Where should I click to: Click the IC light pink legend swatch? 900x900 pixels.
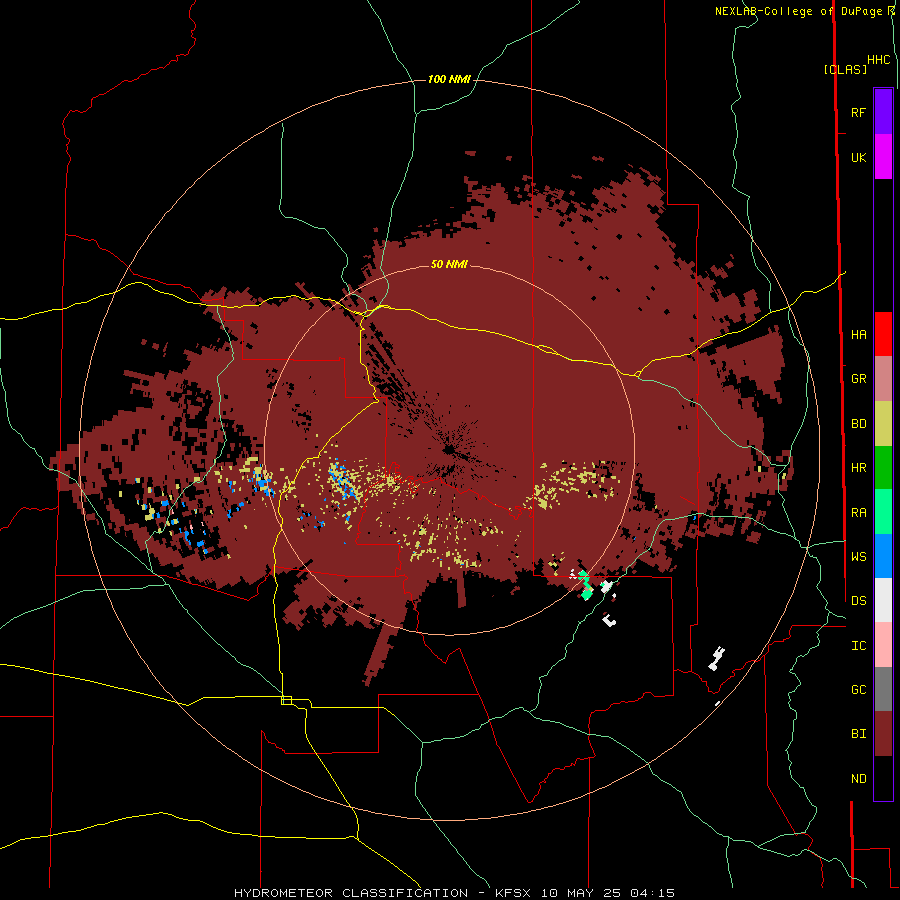[x=883, y=645]
